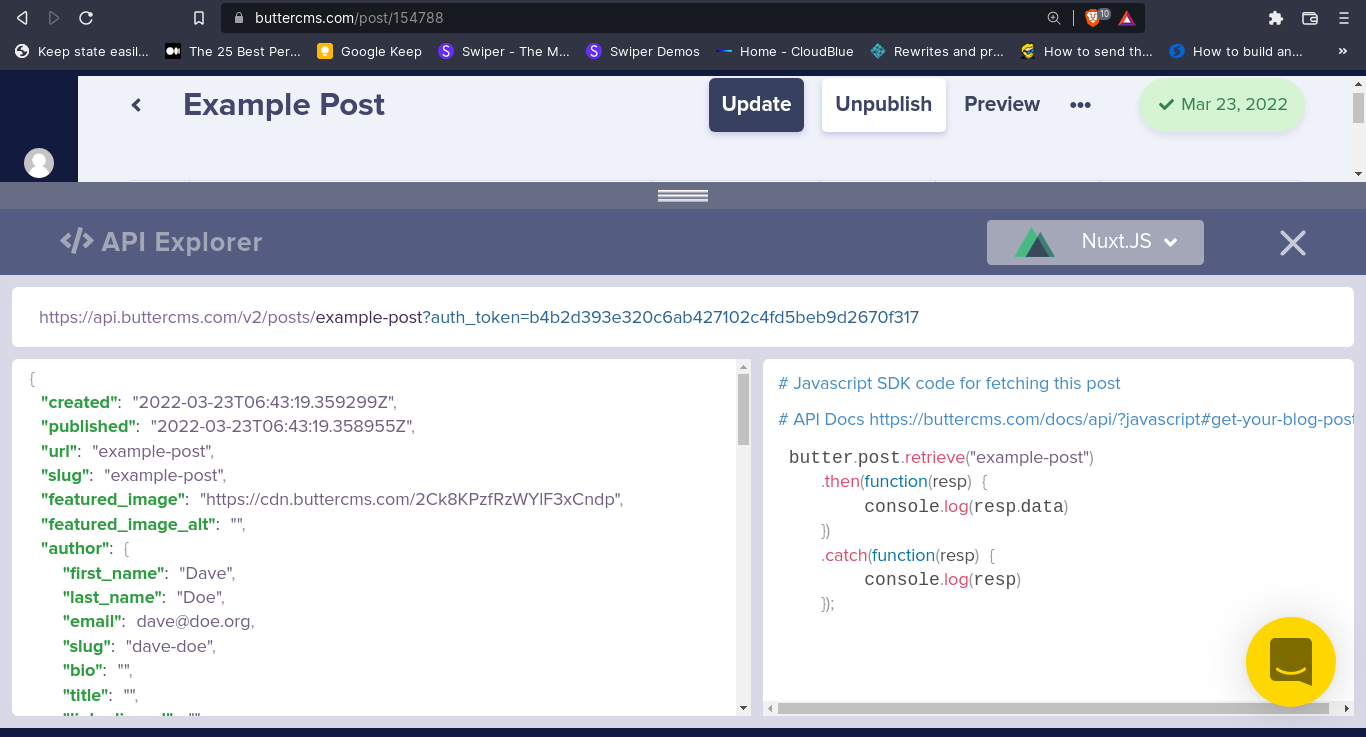Click the Mar 23, 2022 status badge
The width and height of the screenshot is (1366, 737).
[1222, 104]
